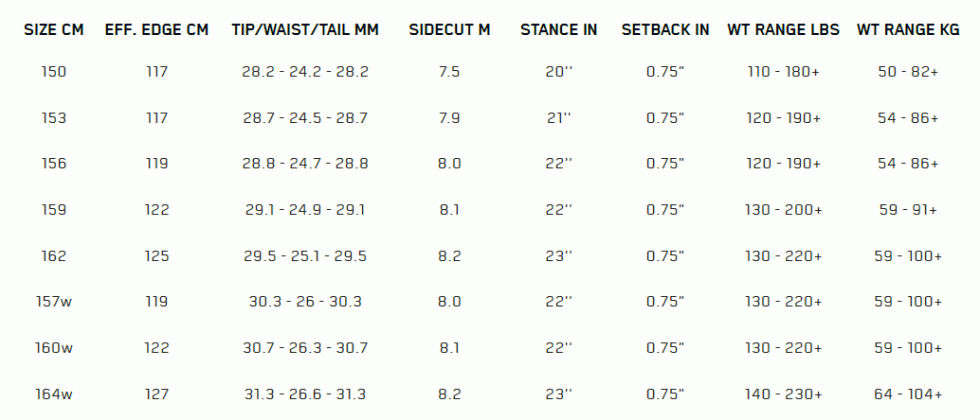
Task: Select the 157w size cell
Action: pos(54,302)
